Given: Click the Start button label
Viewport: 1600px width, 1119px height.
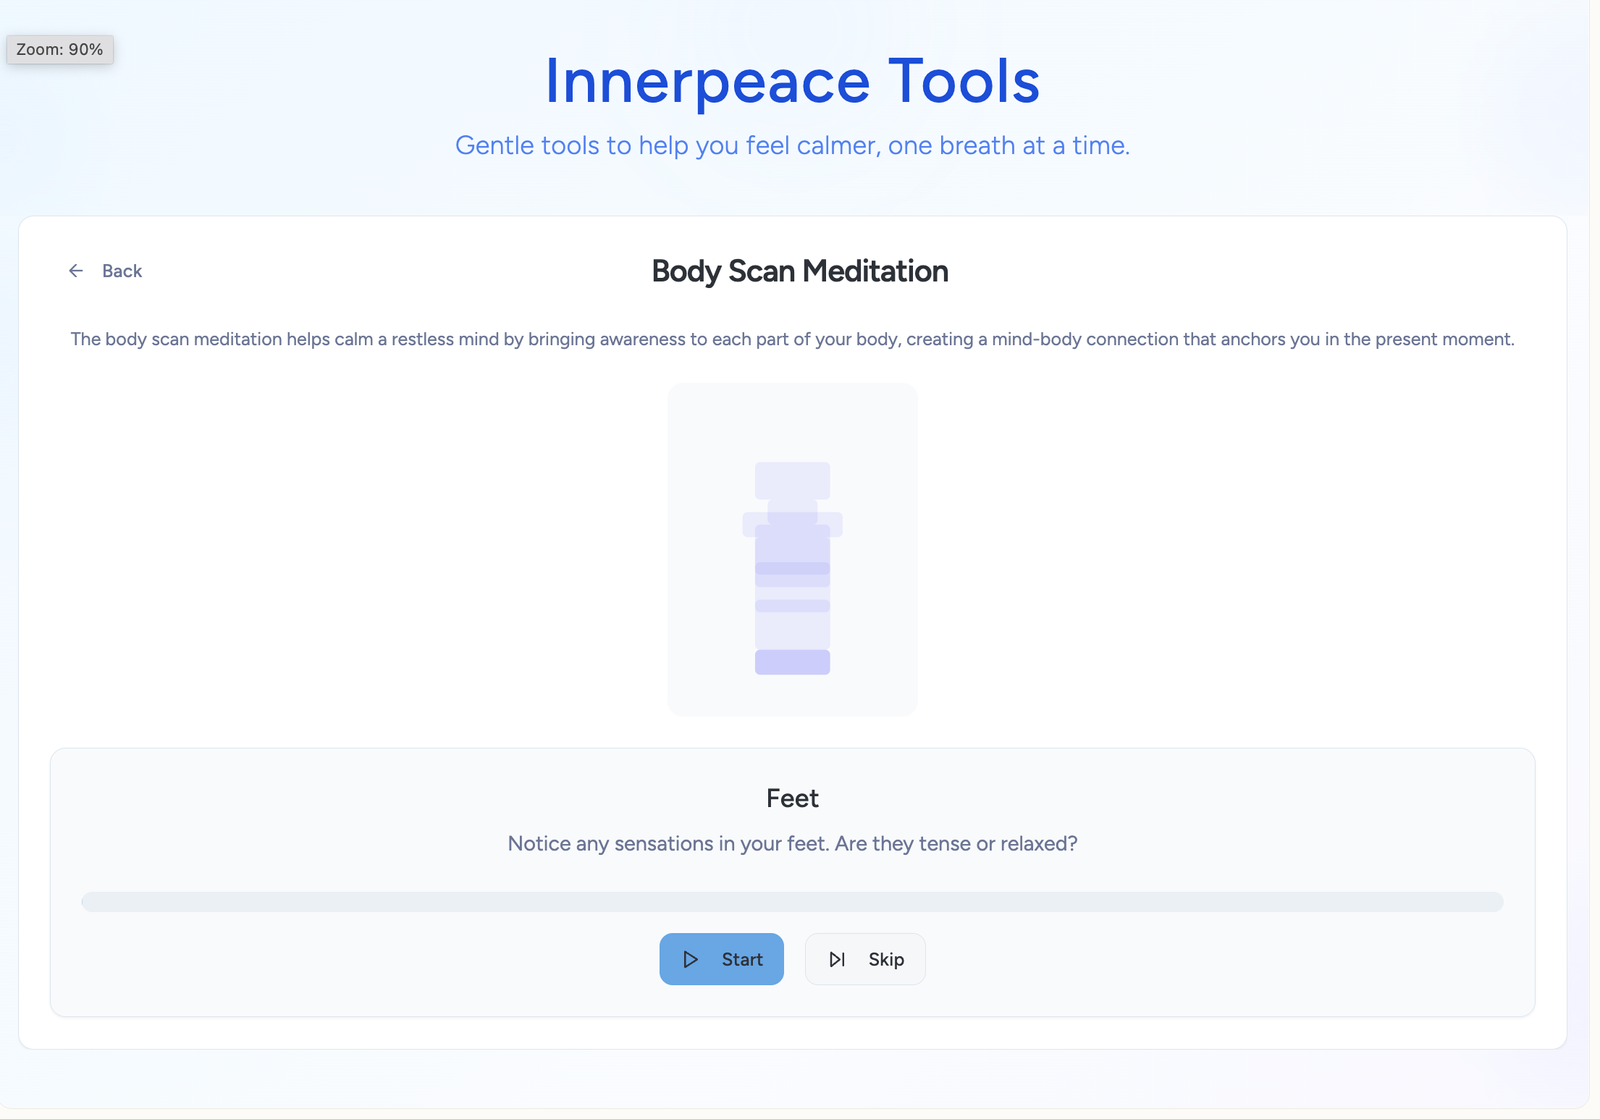Looking at the screenshot, I should (742, 959).
